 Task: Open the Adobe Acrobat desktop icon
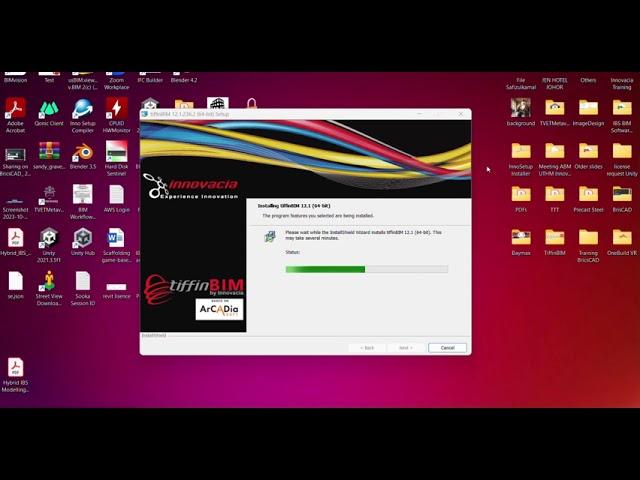point(15,115)
